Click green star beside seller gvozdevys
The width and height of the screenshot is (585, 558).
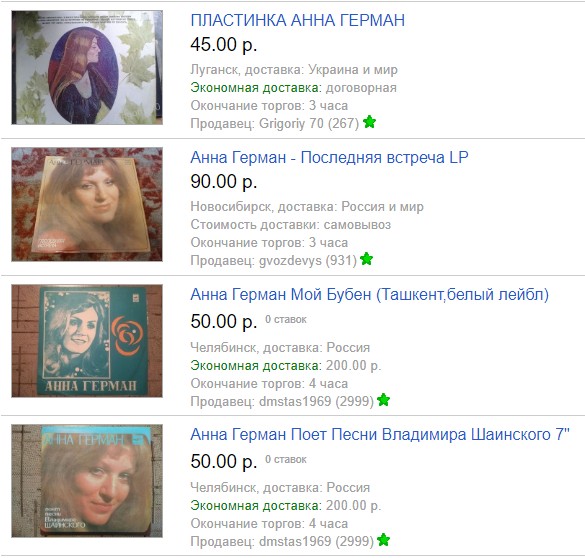coord(366,259)
